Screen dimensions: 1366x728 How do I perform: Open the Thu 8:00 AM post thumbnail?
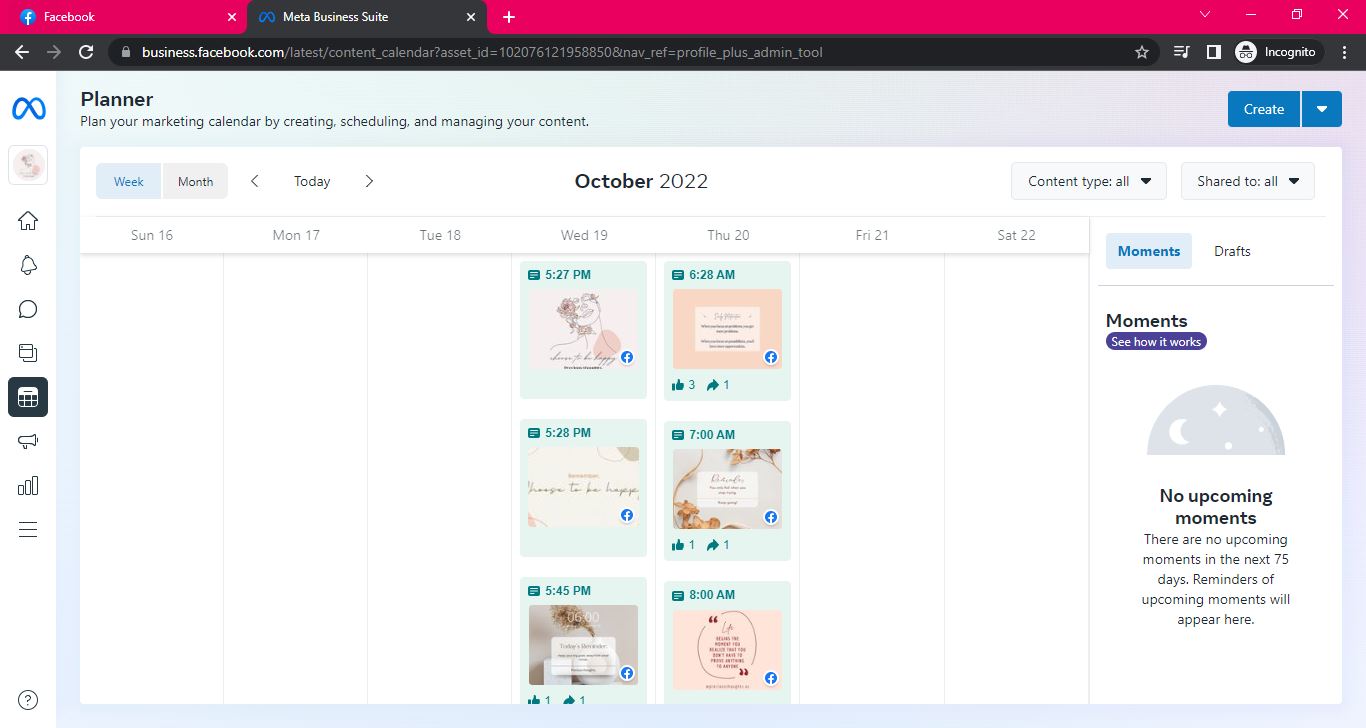(x=727, y=650)
